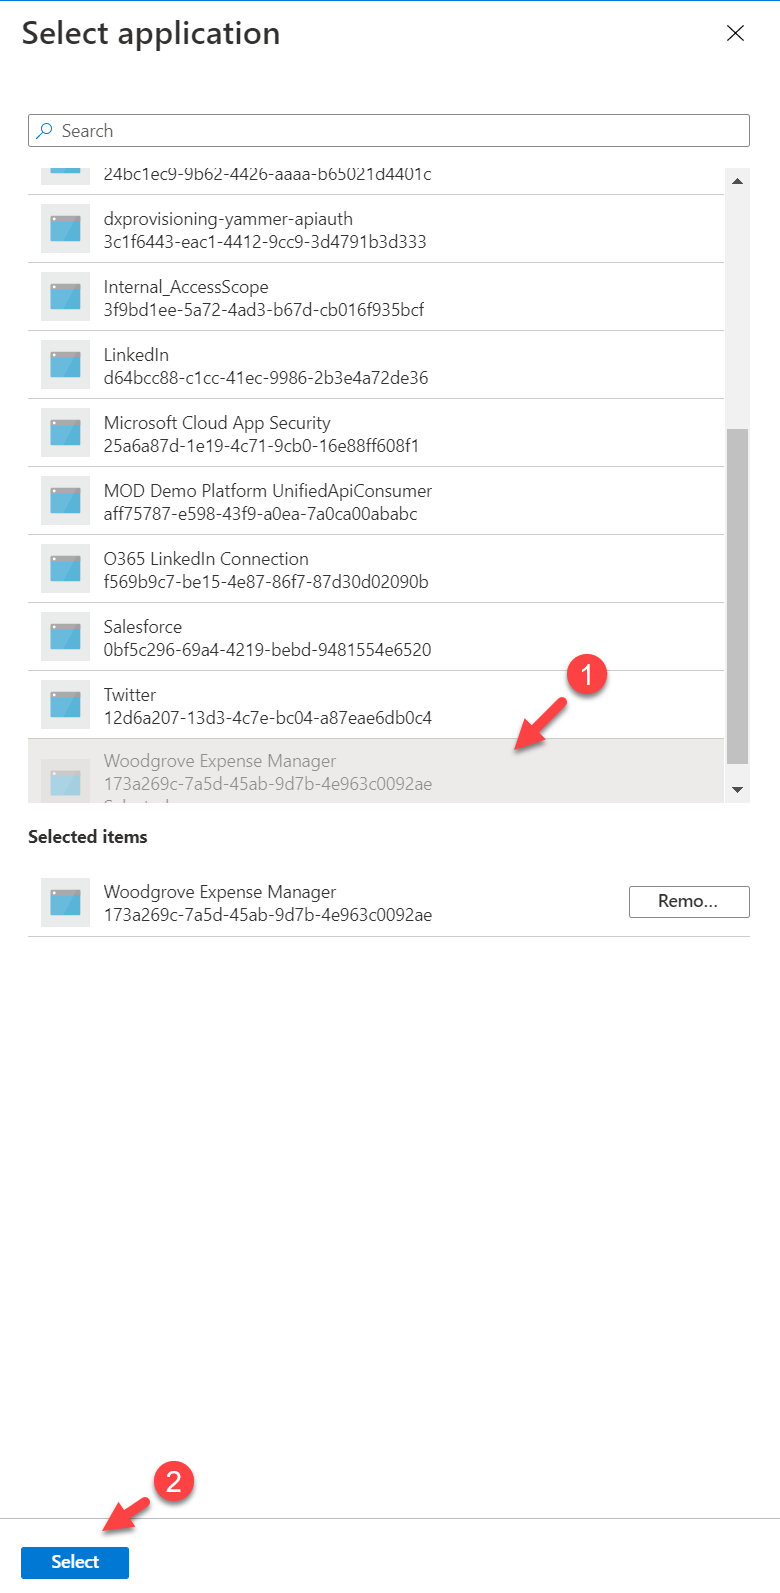This screenshot has width=780, height=1593.
Task: Select Internal_AccessScope application name
Action: (x=186, y=287)
